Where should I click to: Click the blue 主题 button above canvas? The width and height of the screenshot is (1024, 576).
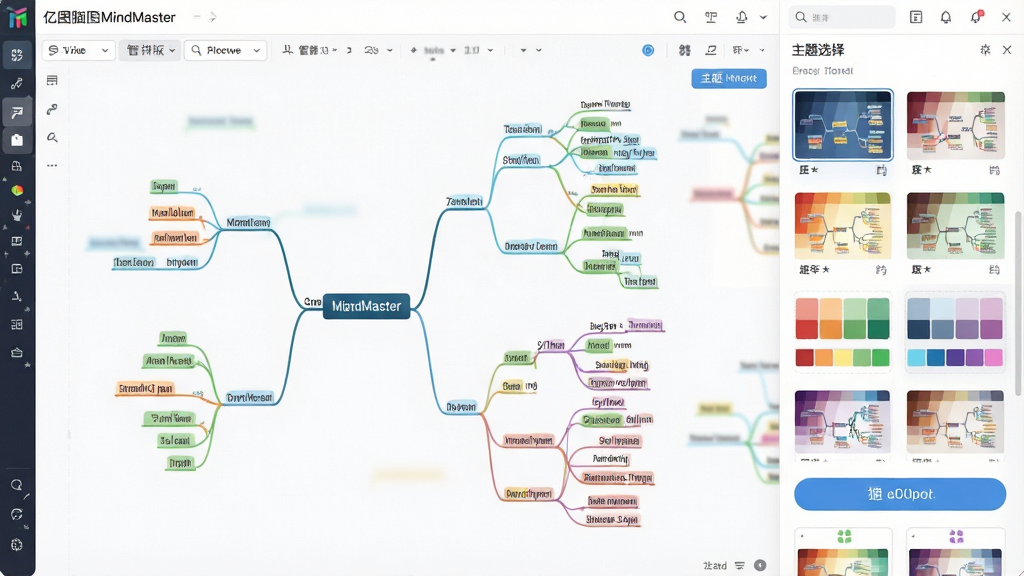(729, 78)
